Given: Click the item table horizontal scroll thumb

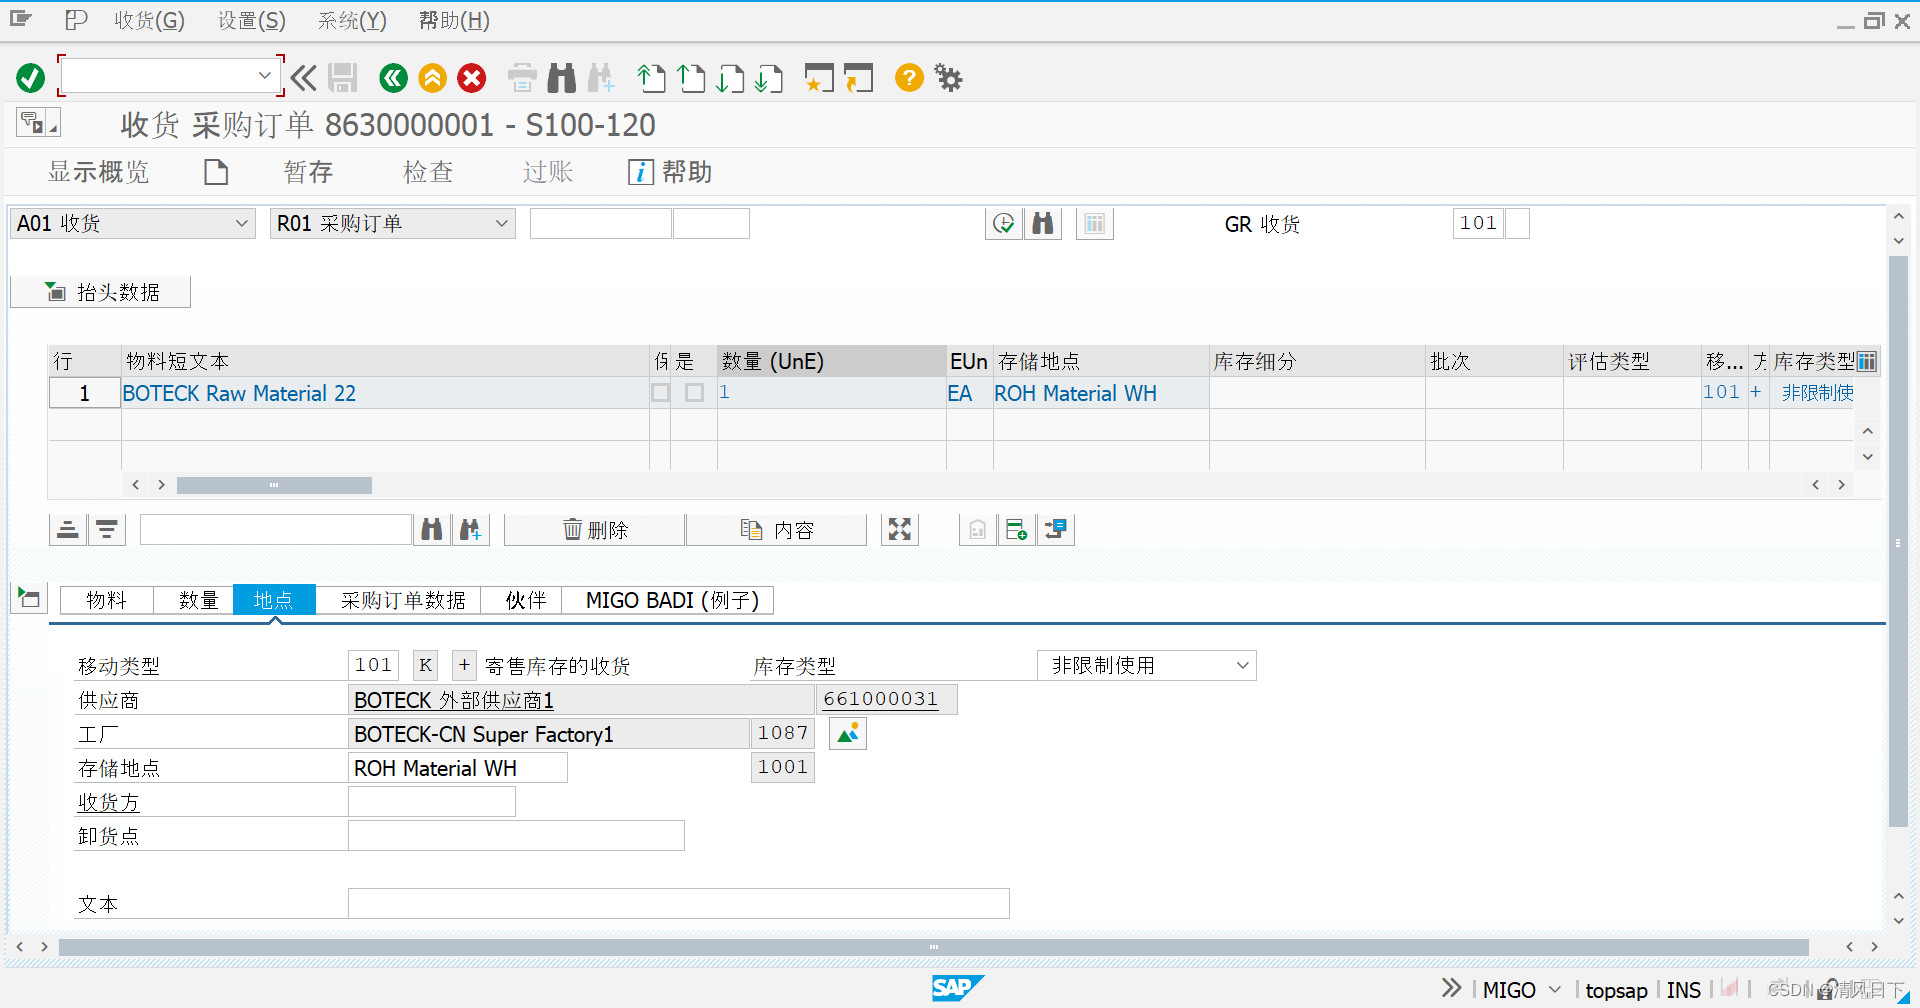Looking at the screenshot, I should click(x=274, y=485).
